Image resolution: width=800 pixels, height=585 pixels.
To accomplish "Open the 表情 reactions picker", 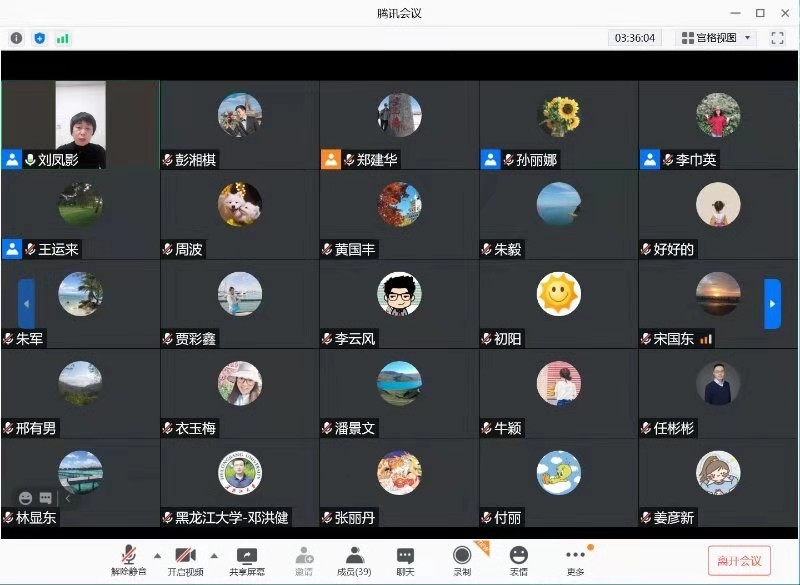I will (518, 561).
